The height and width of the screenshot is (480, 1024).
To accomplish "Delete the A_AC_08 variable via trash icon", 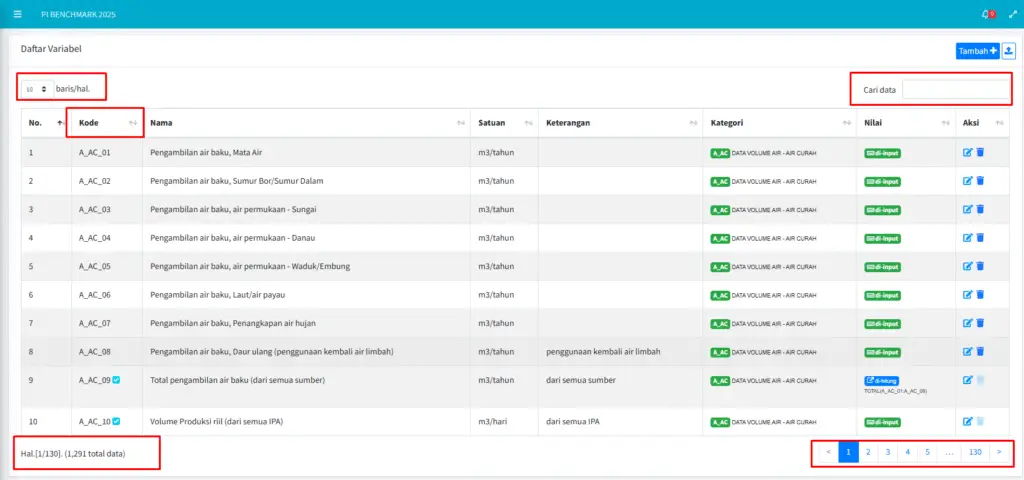I will click(x=980, y=351).
